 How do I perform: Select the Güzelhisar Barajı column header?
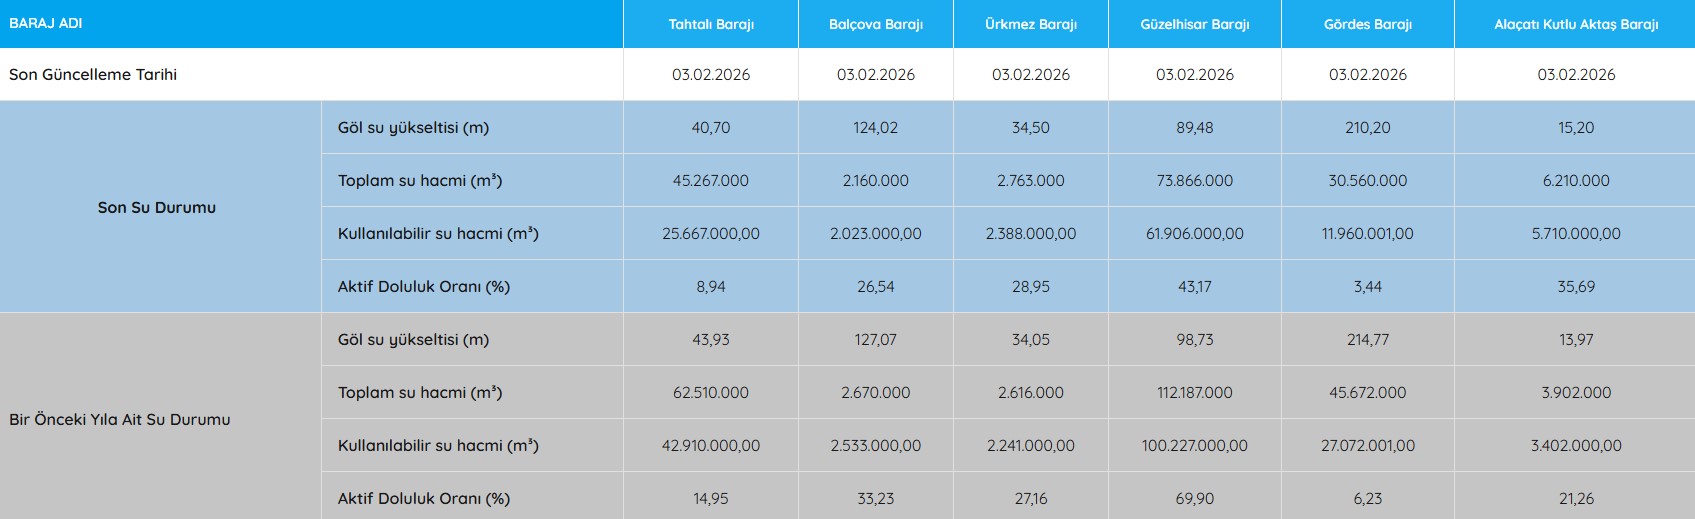coord(1194,24)
